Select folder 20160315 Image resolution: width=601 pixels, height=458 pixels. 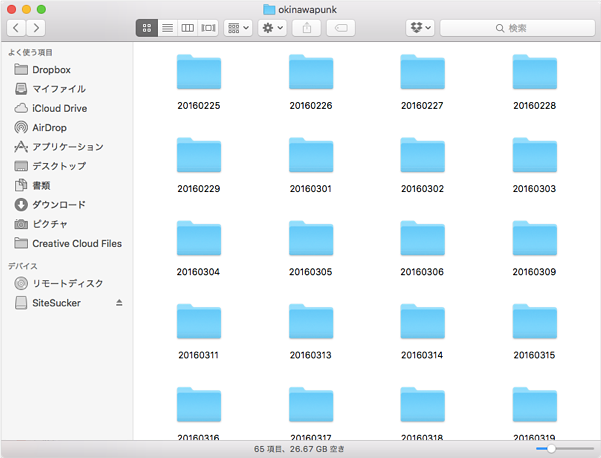point(534,332)
